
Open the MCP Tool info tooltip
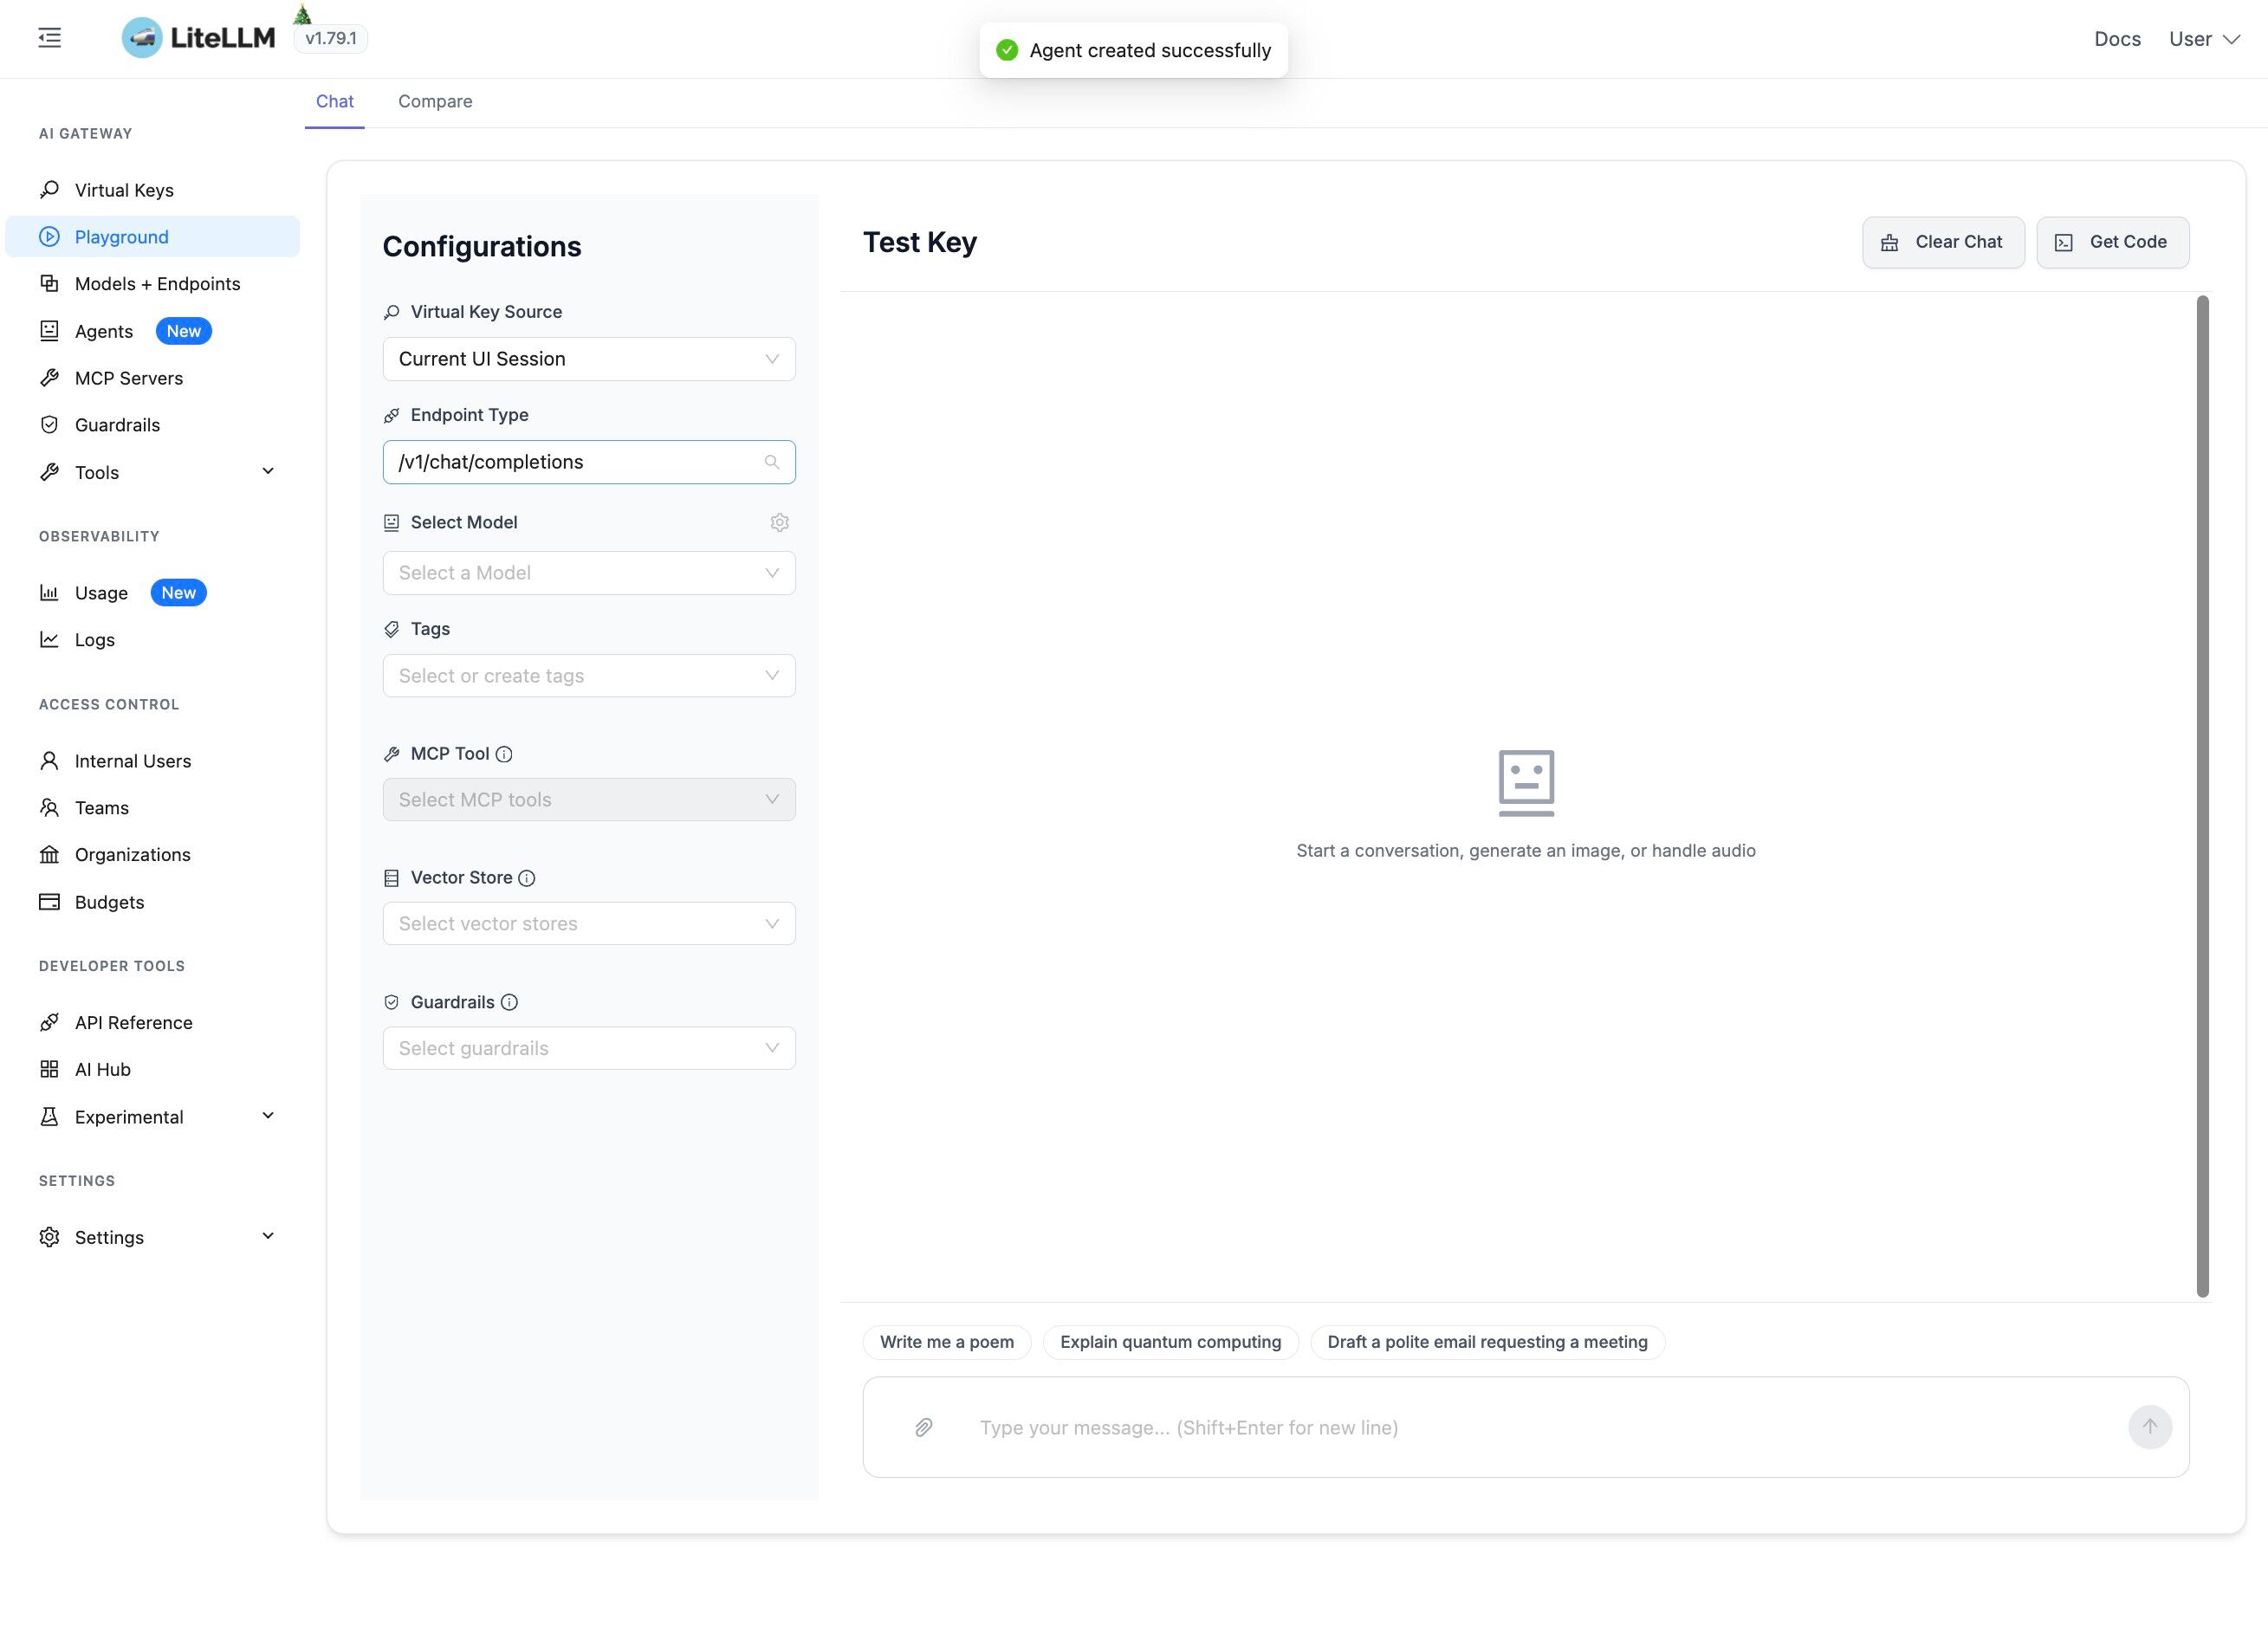pos(503,753)
